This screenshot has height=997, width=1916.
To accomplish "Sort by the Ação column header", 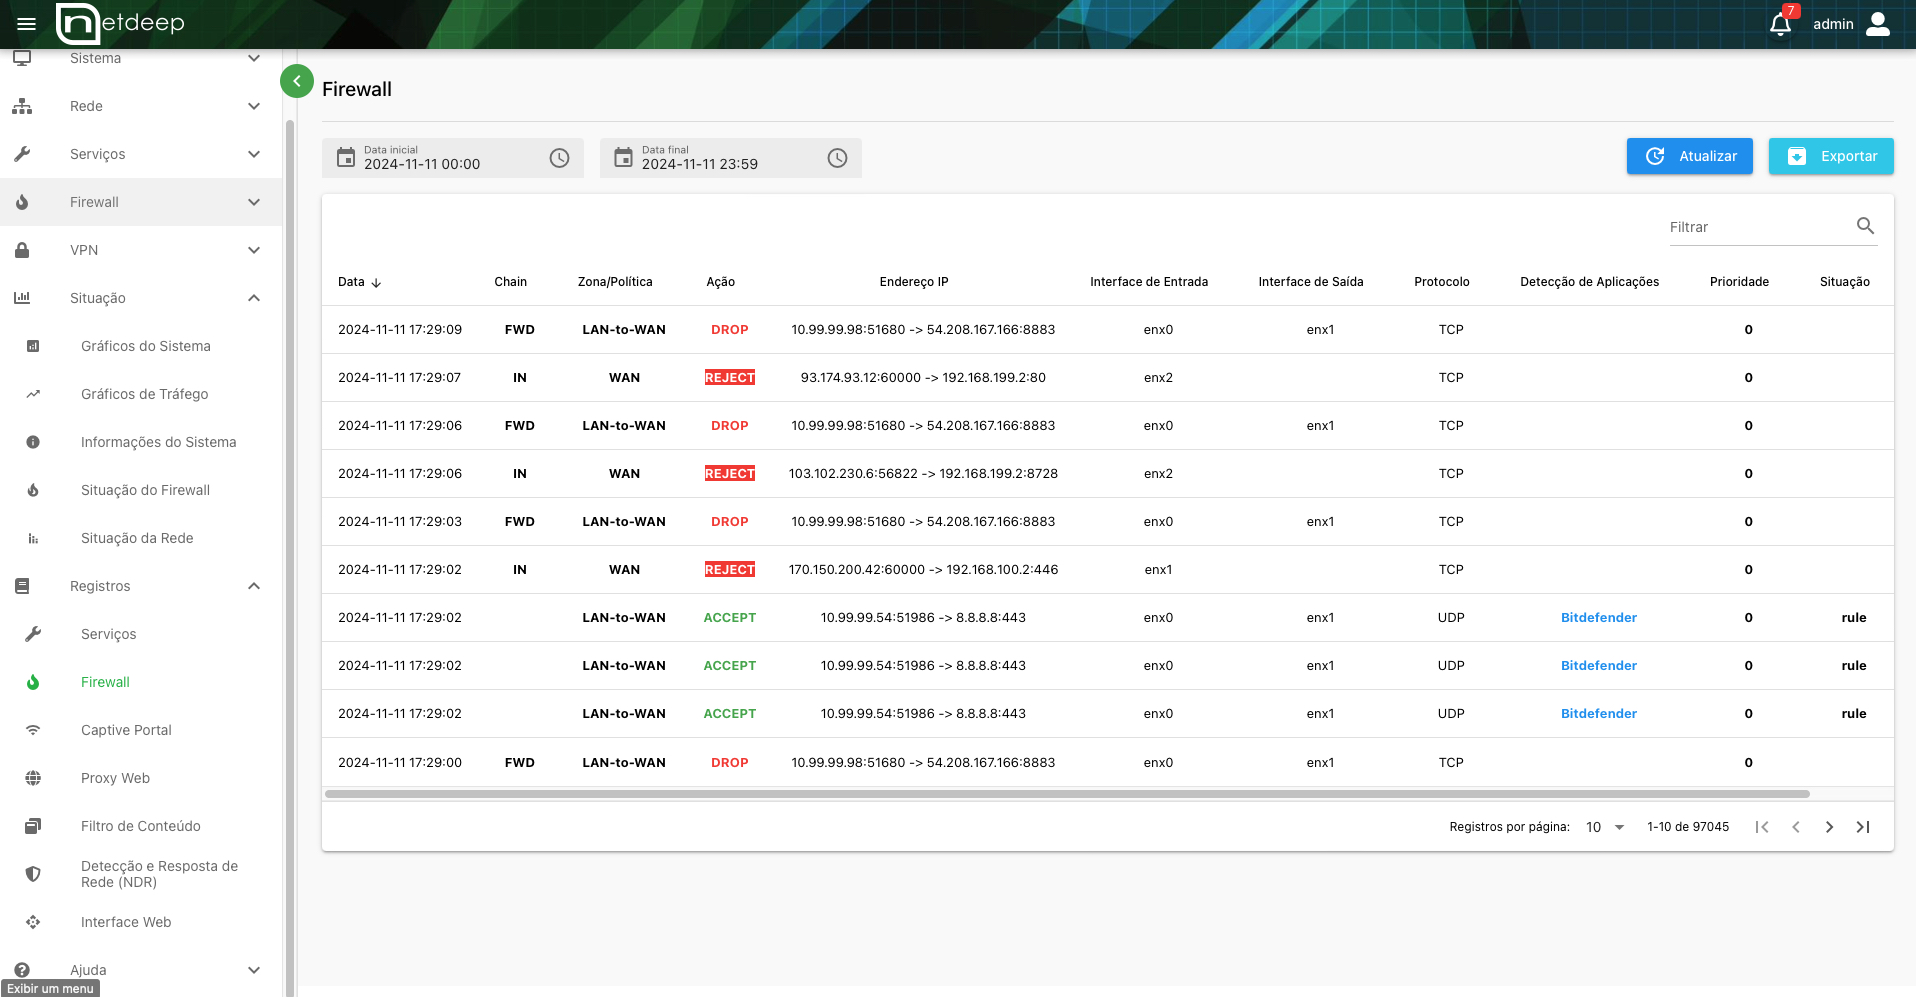I will 720,282.
